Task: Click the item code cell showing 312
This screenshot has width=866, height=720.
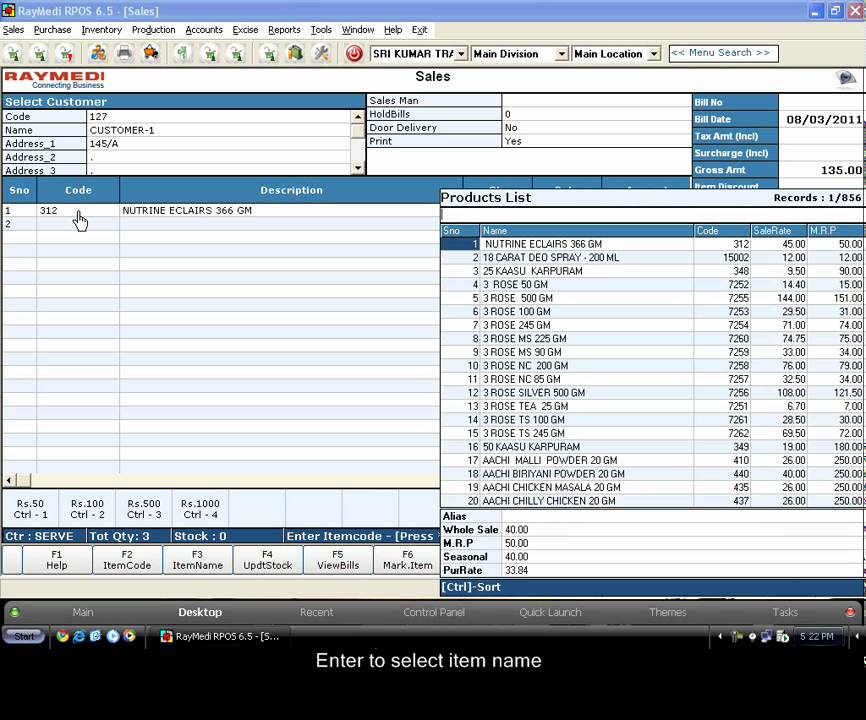Action: point(78,210)
